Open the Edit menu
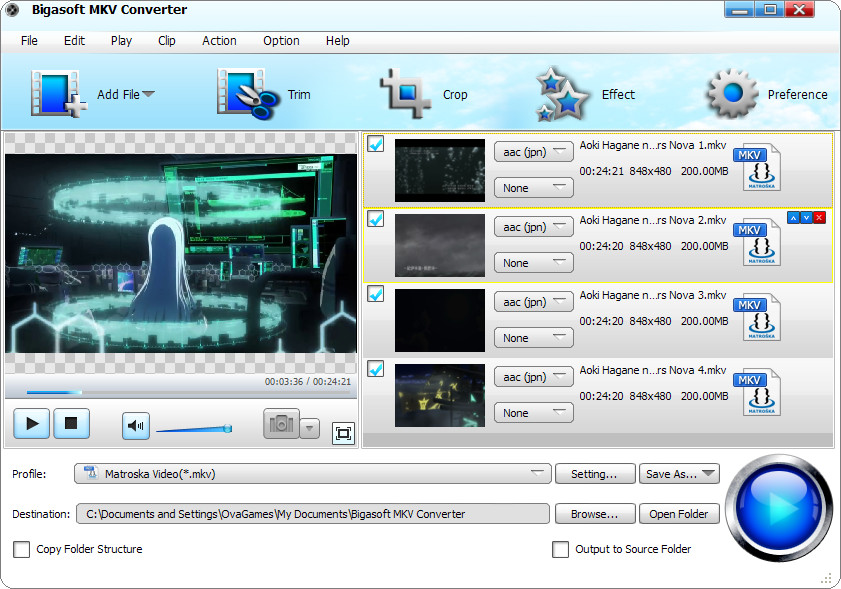841x589 pixels. click(74, 41)
